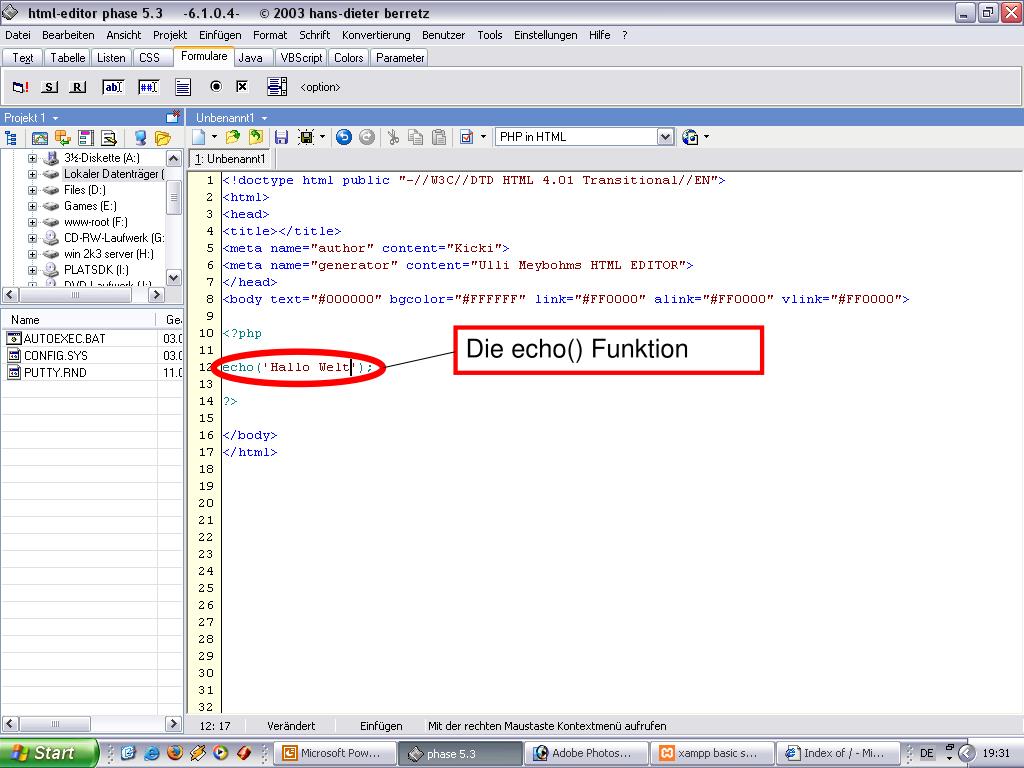Click the syntax check icon with red checkmark
This screenshot has height=768, width=1024.
(466, 136)
